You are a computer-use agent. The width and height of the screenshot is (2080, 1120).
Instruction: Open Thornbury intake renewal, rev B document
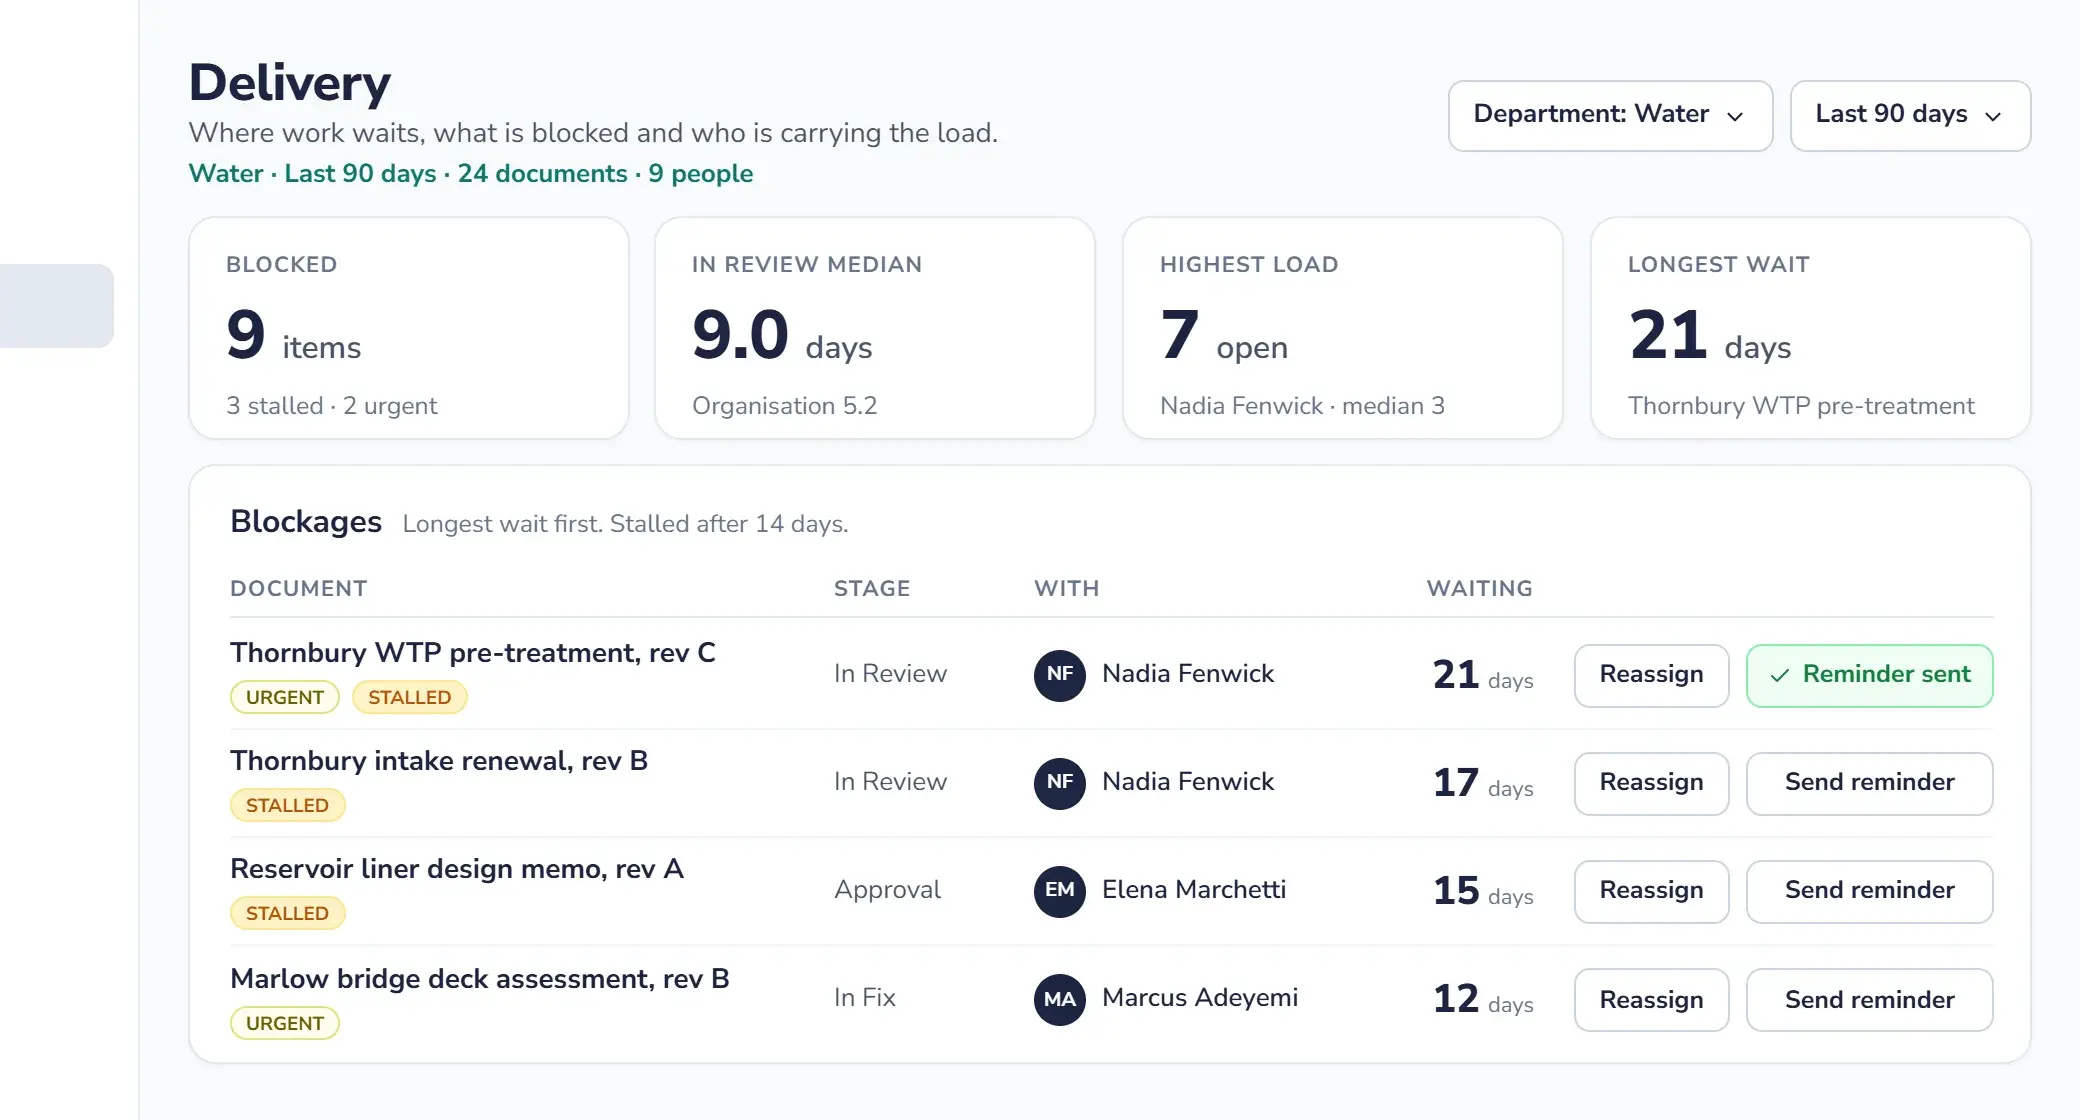click(x=439, y=761)
